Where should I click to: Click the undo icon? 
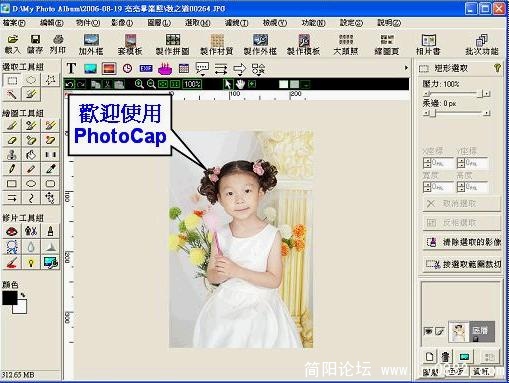[x=69, y=84]
